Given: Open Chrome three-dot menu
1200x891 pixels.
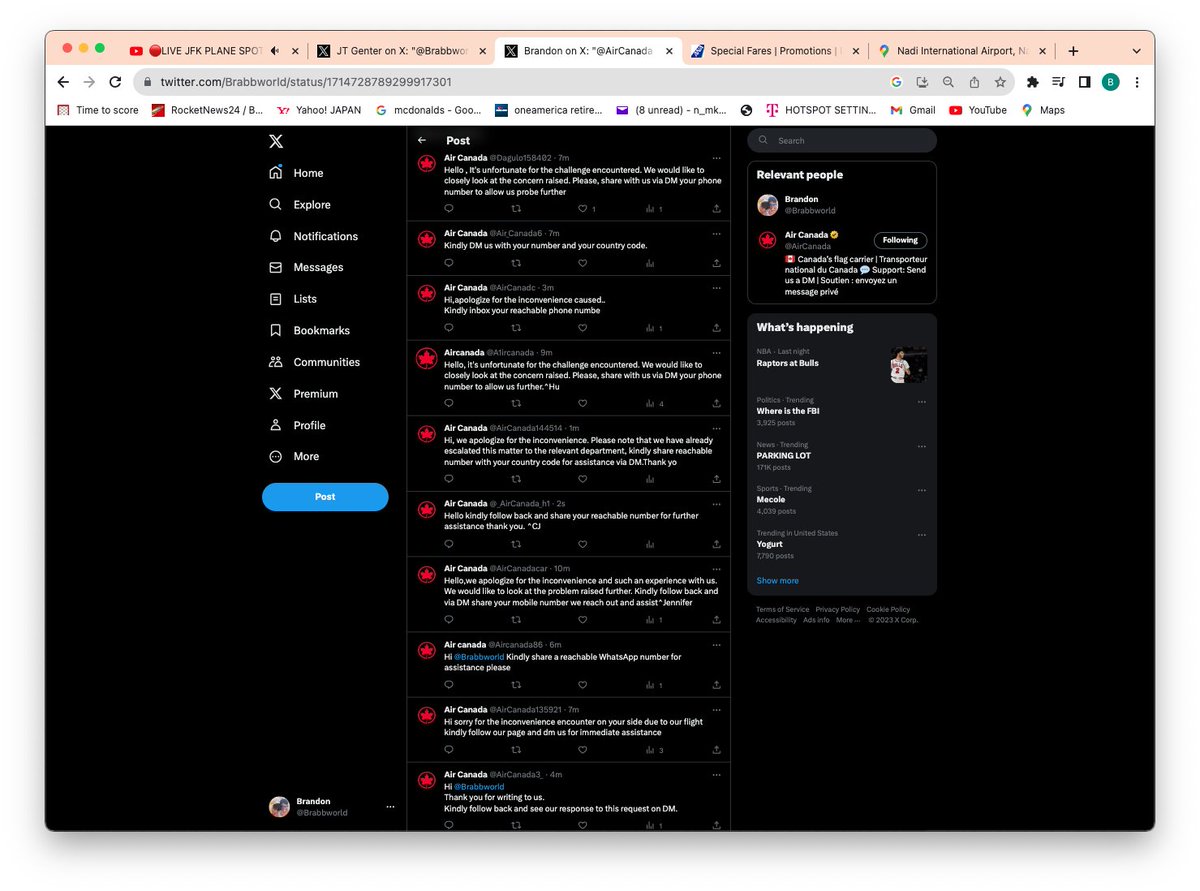Looking at the screenshot, I should click(x=1137, y=82).
